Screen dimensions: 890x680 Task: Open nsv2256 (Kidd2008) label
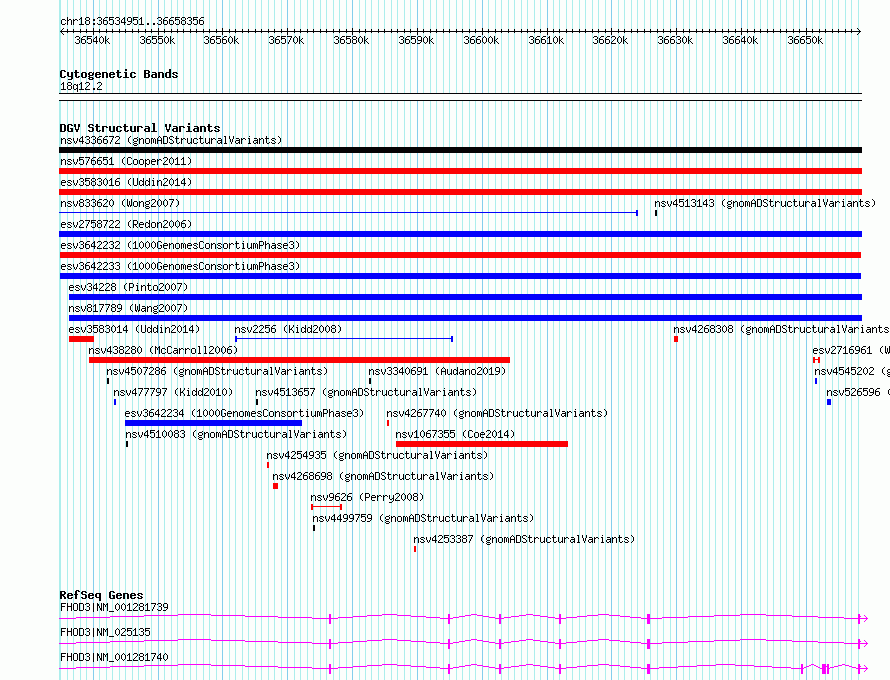click(x=288, y=329)
